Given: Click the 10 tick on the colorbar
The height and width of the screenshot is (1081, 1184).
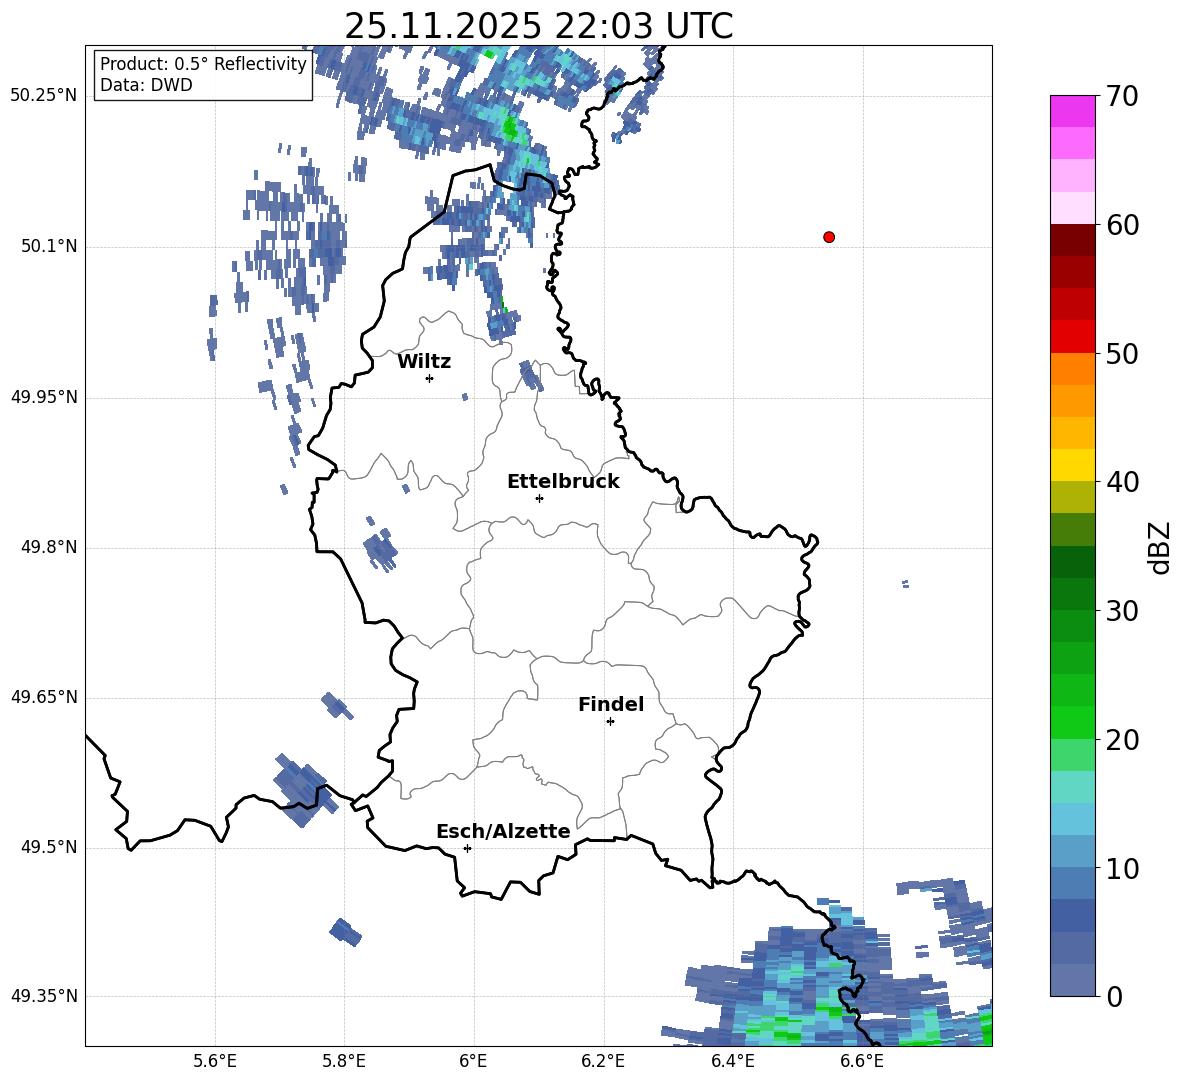Looking at the screenshot, I should [1122, 868].
